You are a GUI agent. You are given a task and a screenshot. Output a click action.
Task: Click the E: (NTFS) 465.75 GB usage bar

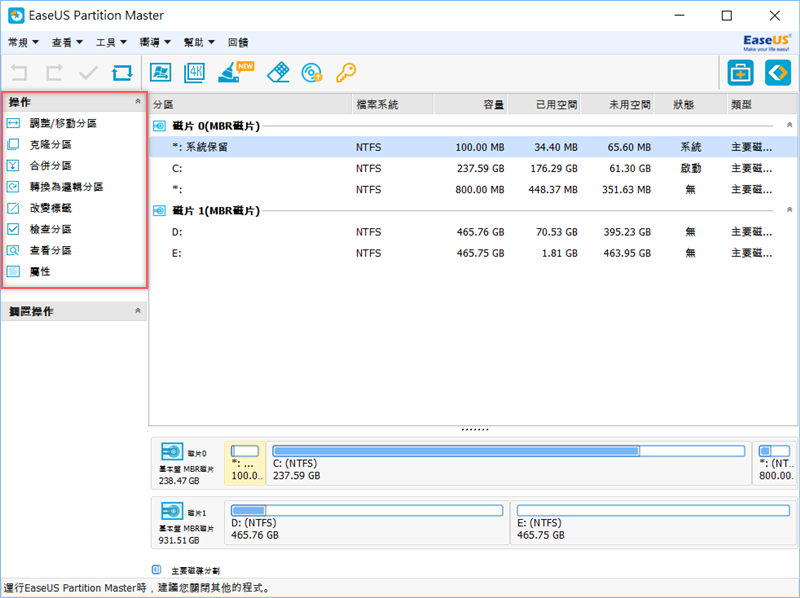(x=653, y=510)
